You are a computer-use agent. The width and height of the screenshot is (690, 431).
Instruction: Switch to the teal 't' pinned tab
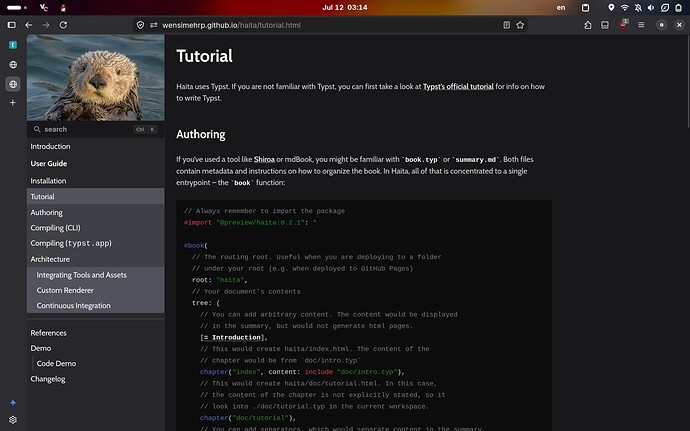[x=13, y=45]
